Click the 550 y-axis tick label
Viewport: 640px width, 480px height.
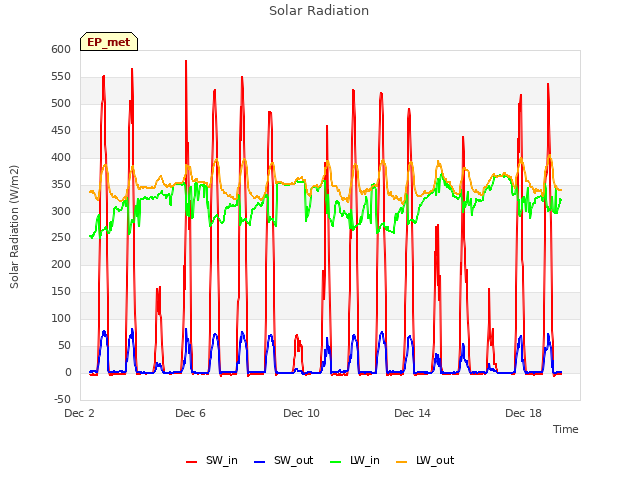click(61, 76)
